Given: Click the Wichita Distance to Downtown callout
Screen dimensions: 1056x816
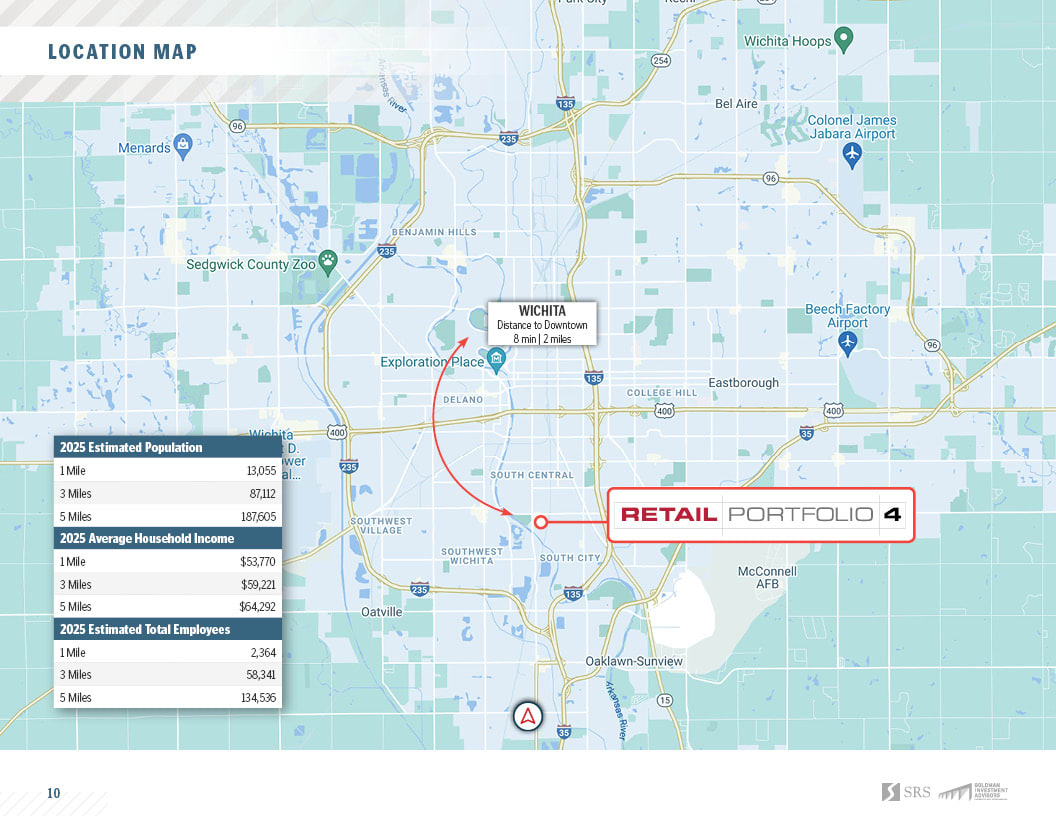Looking at the screenshot, I should click(x=542, y=324).
